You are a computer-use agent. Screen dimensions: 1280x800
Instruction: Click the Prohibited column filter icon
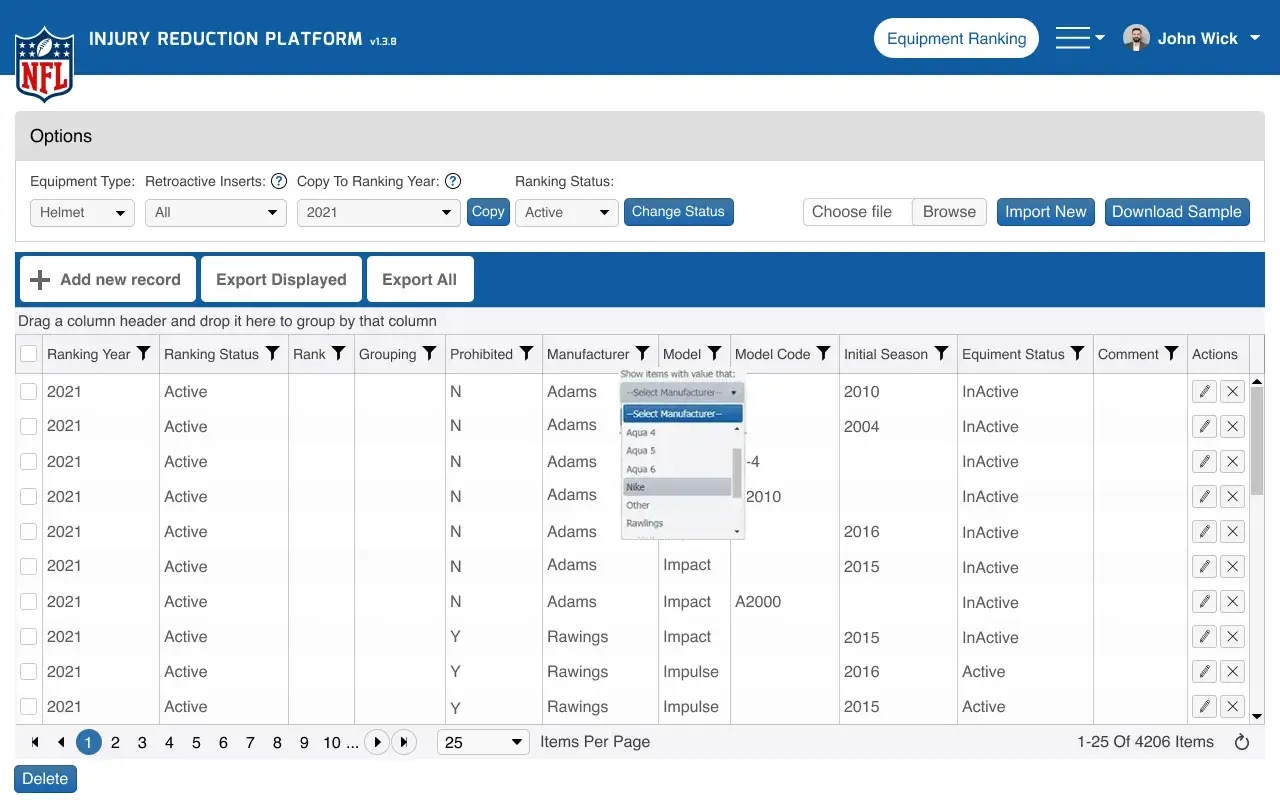click(526, 354)
